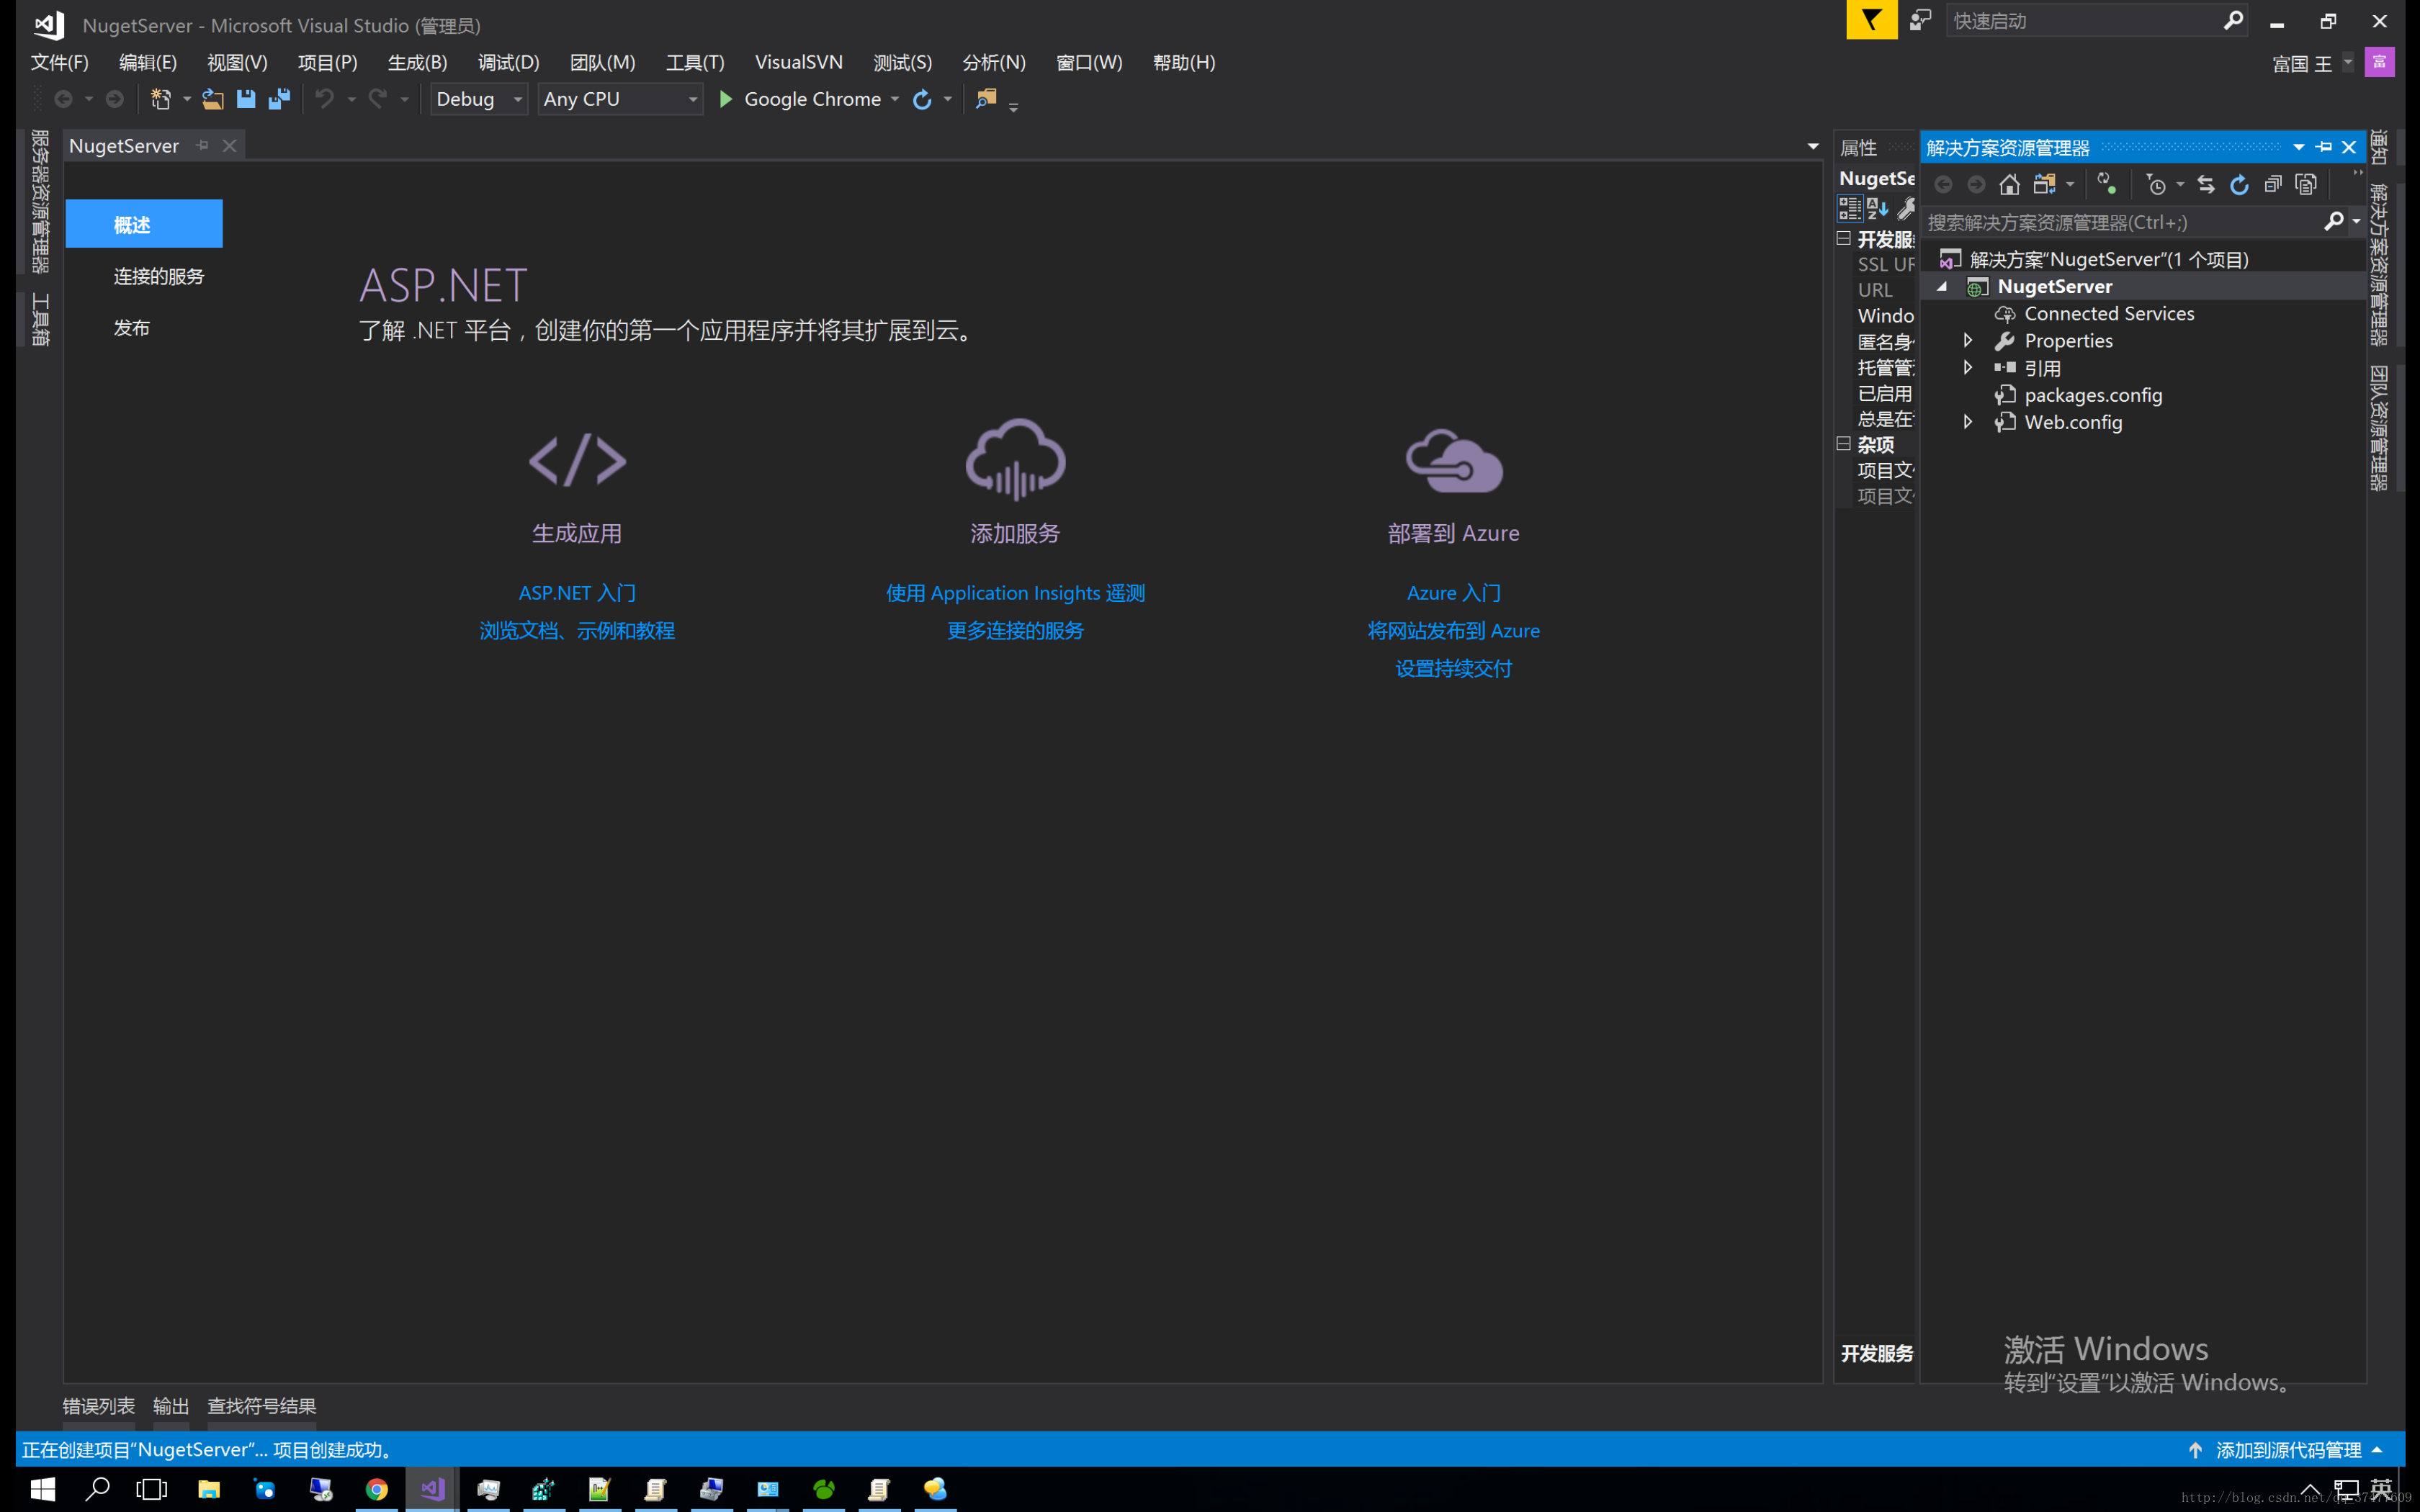
Task: Toggle auto-hide pin on Solution Explorer panel
Action: (x=2324, y=147)
